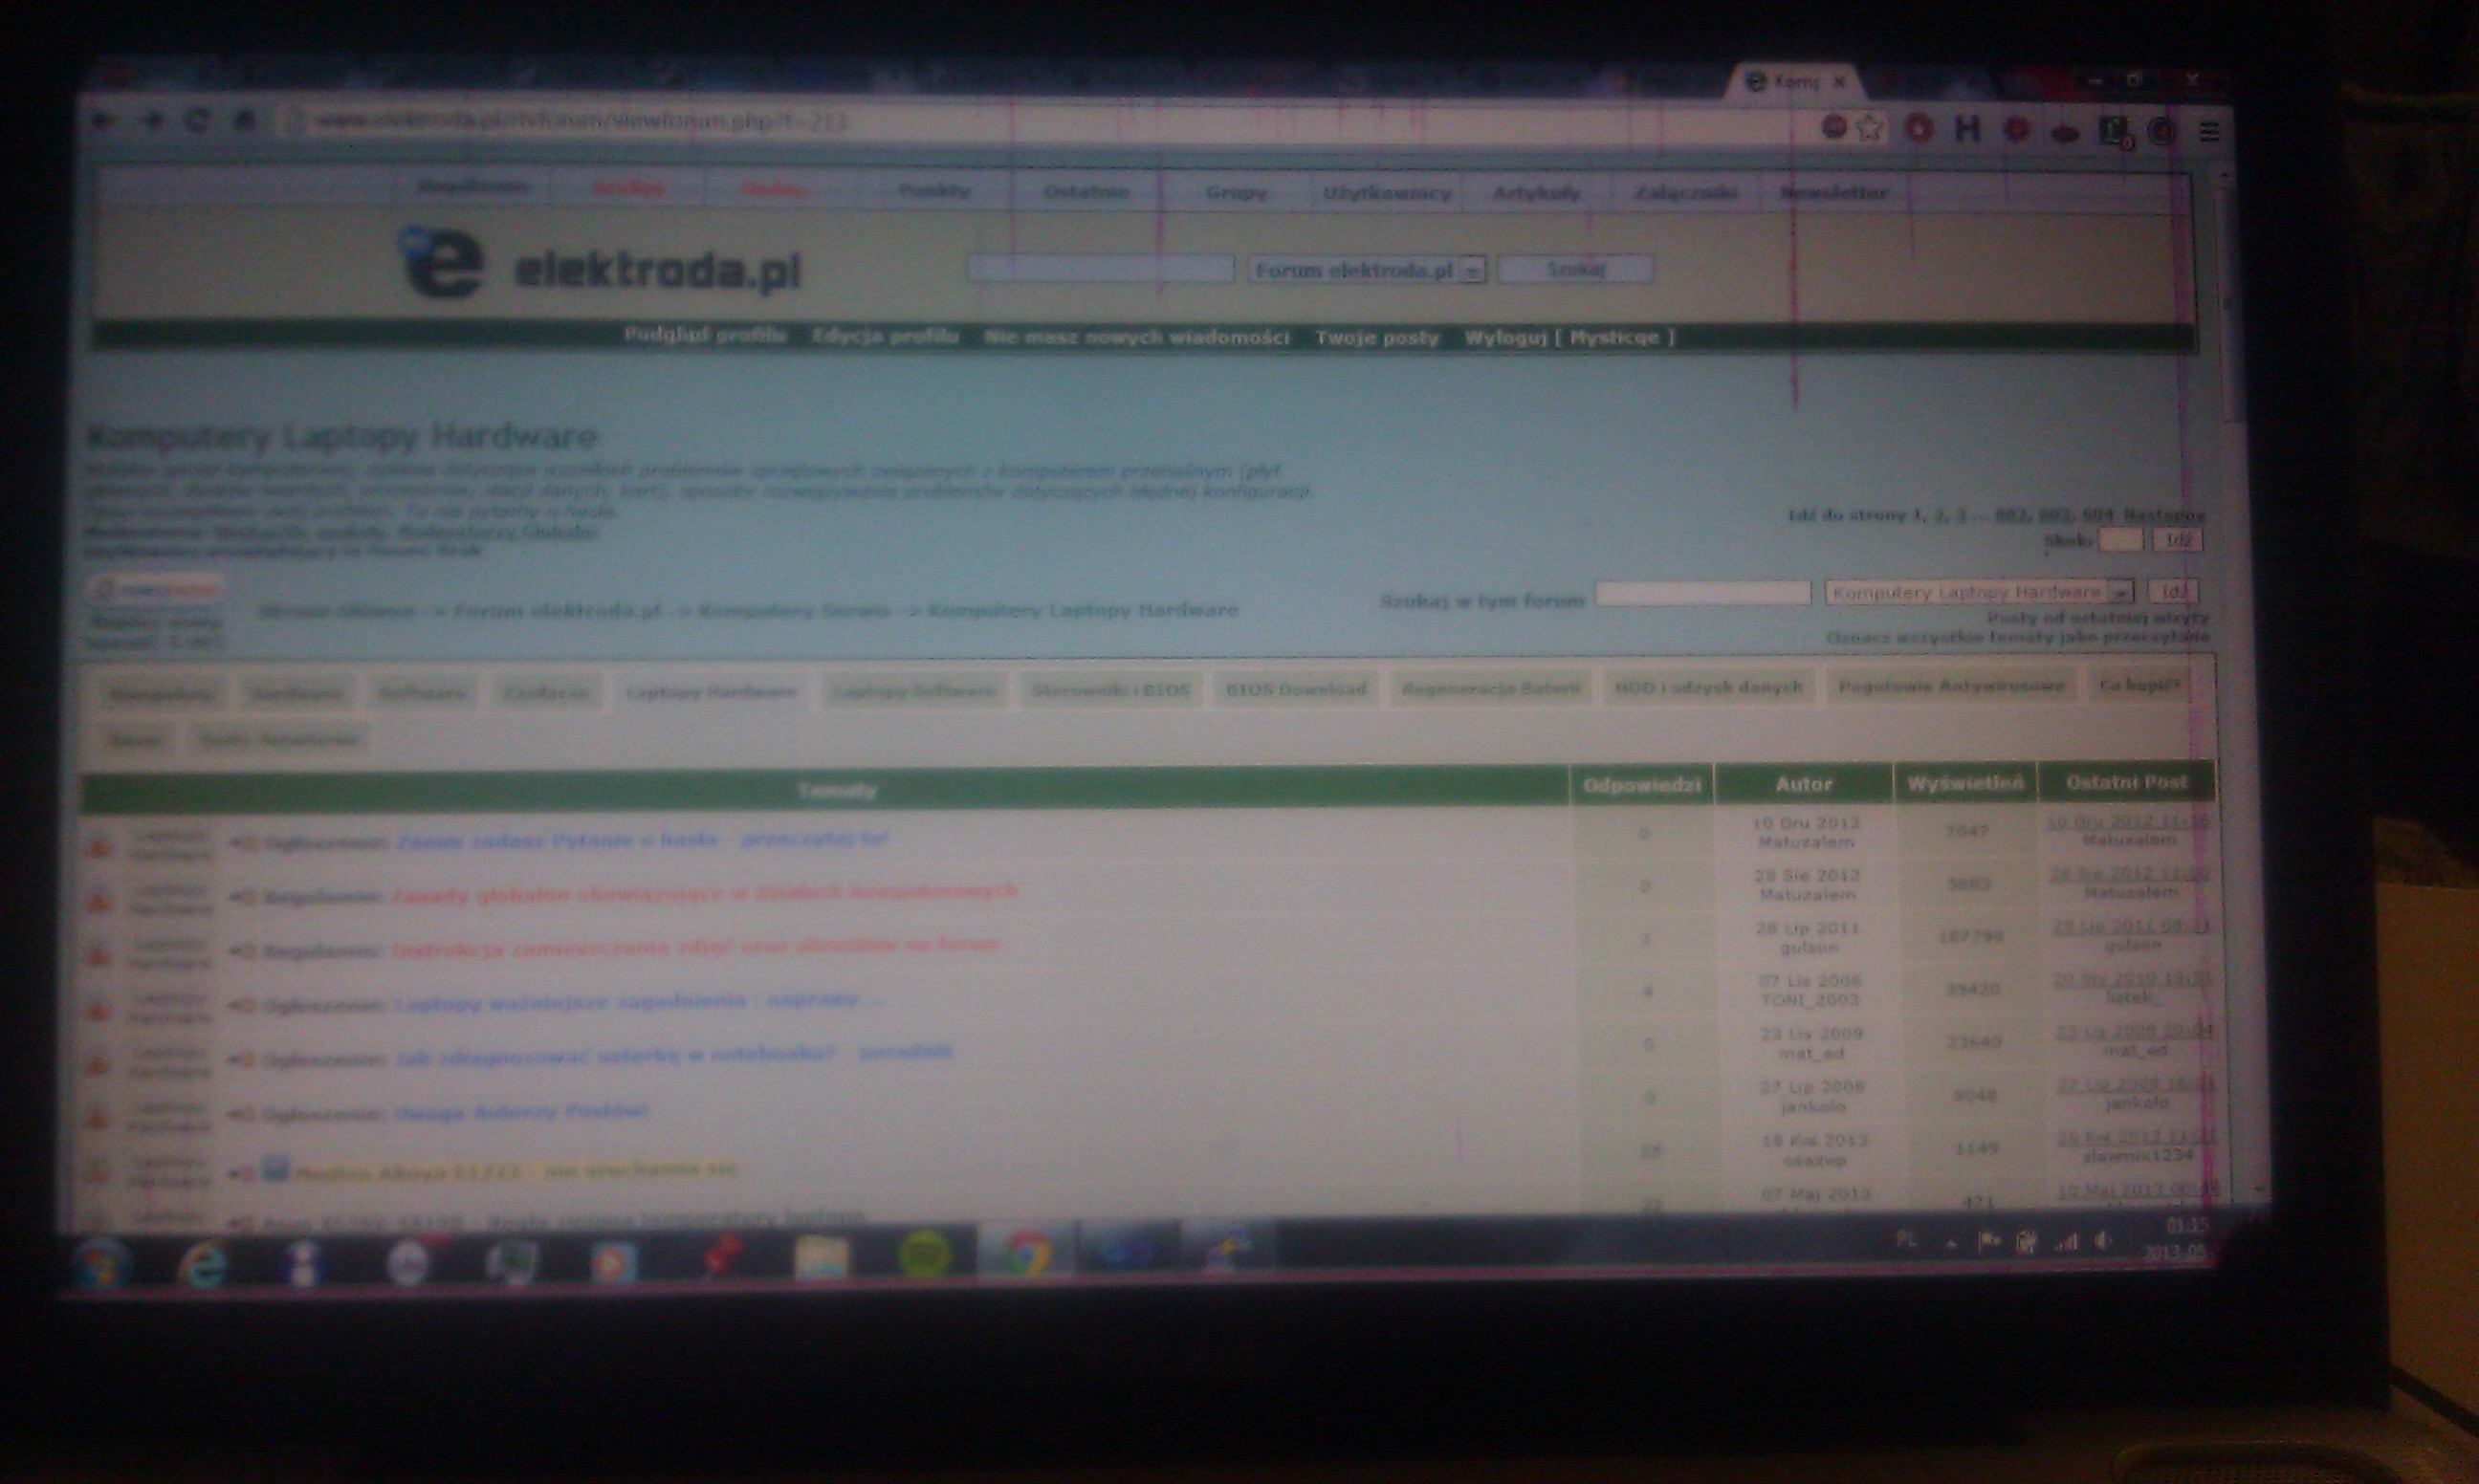2479x1484 pixels.
Task: Open the Punkty menu item
Action: coord(934,190)
